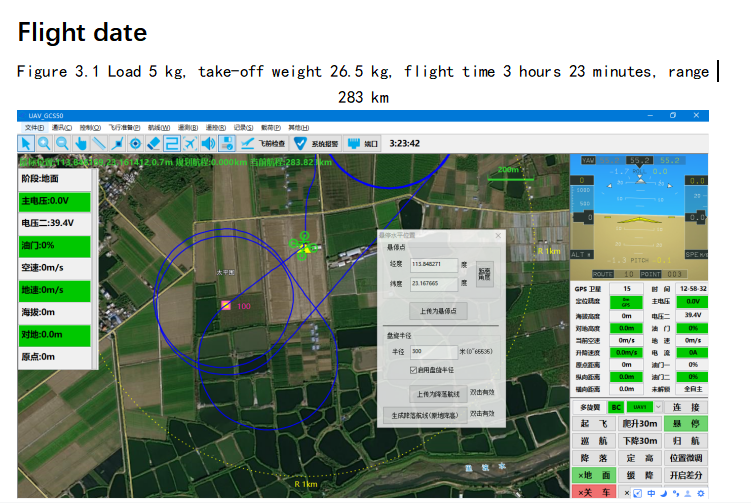
Task: Click the 半径 radius input field
Action: click(x=434, y=352)
